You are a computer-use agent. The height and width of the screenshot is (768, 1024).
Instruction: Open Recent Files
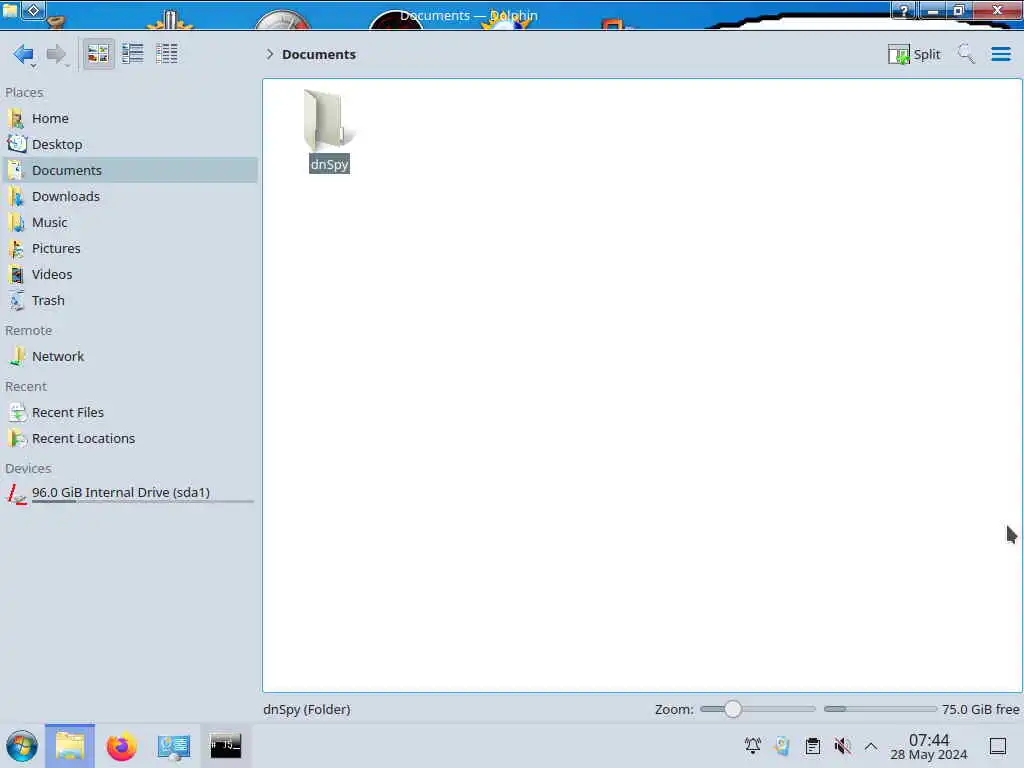(131, 412)
